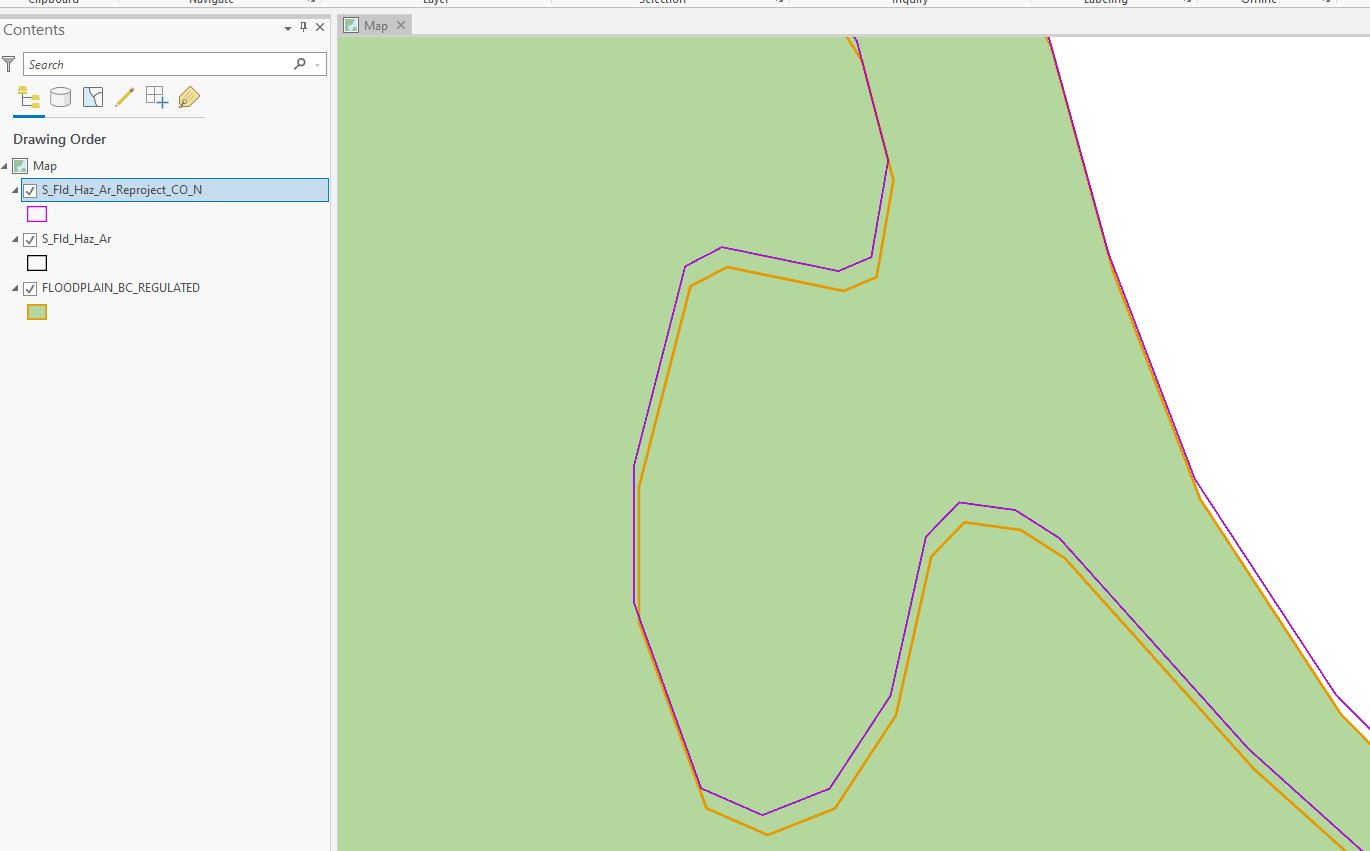The height and width of the screenshot is (851, 1370).
Task: Close the Map view tab
Action: (x=400, y=26)
